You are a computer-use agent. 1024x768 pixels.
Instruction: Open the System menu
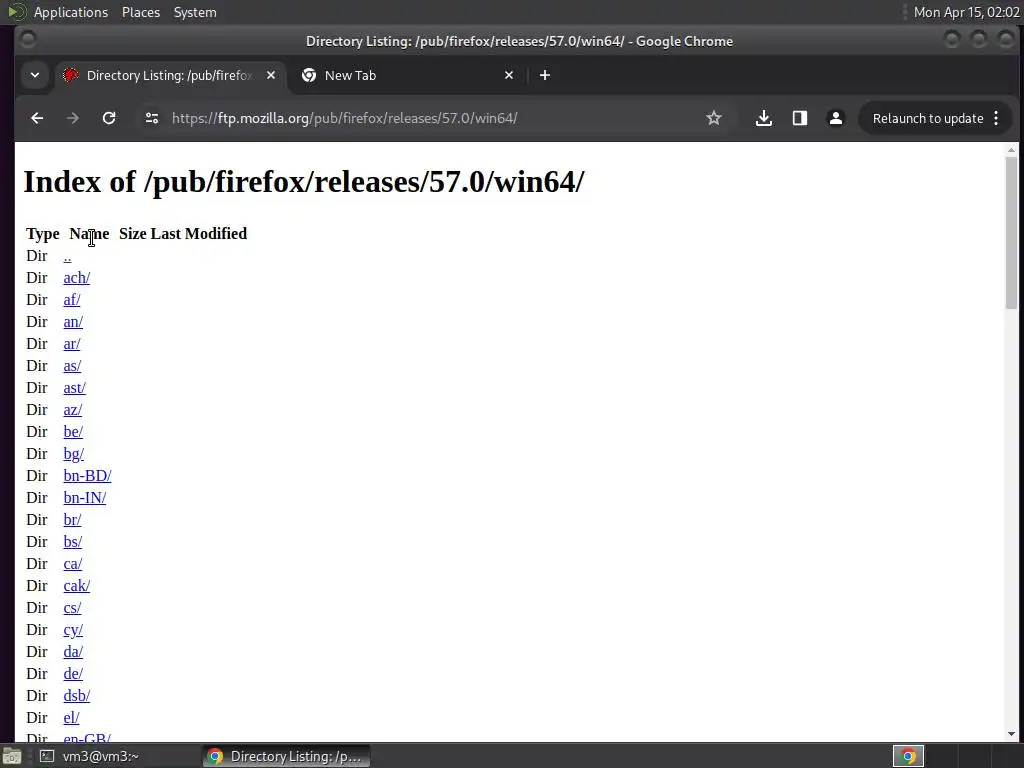[195, 12]
